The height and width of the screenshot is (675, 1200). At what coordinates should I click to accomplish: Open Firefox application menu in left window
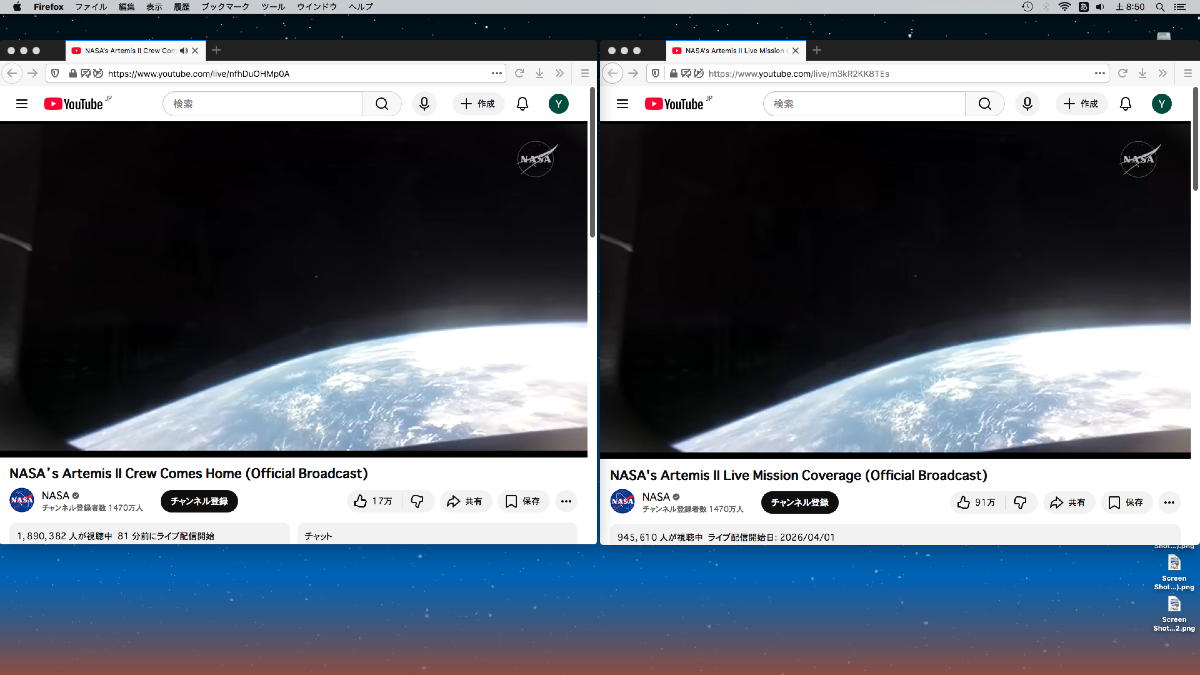(x=585, y=73)
